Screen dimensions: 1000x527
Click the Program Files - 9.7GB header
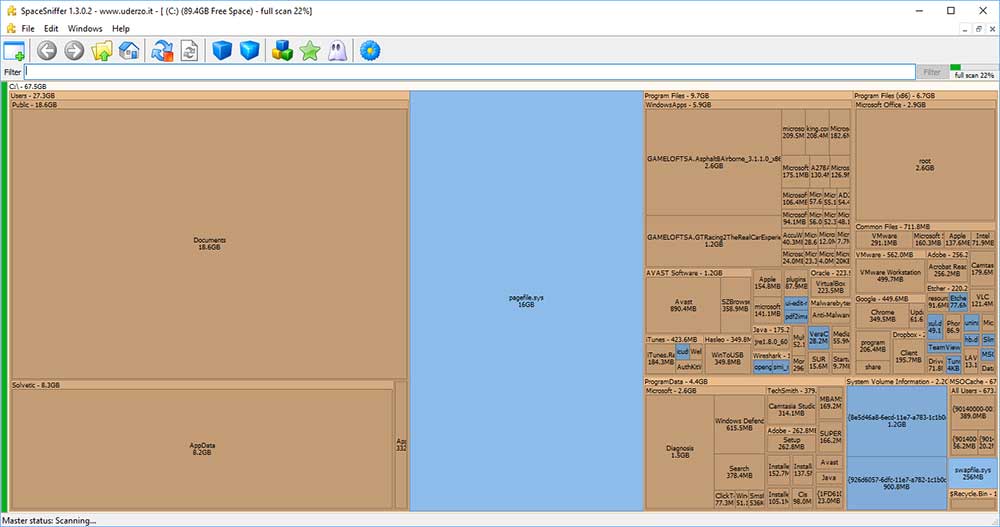coord(747,95)
